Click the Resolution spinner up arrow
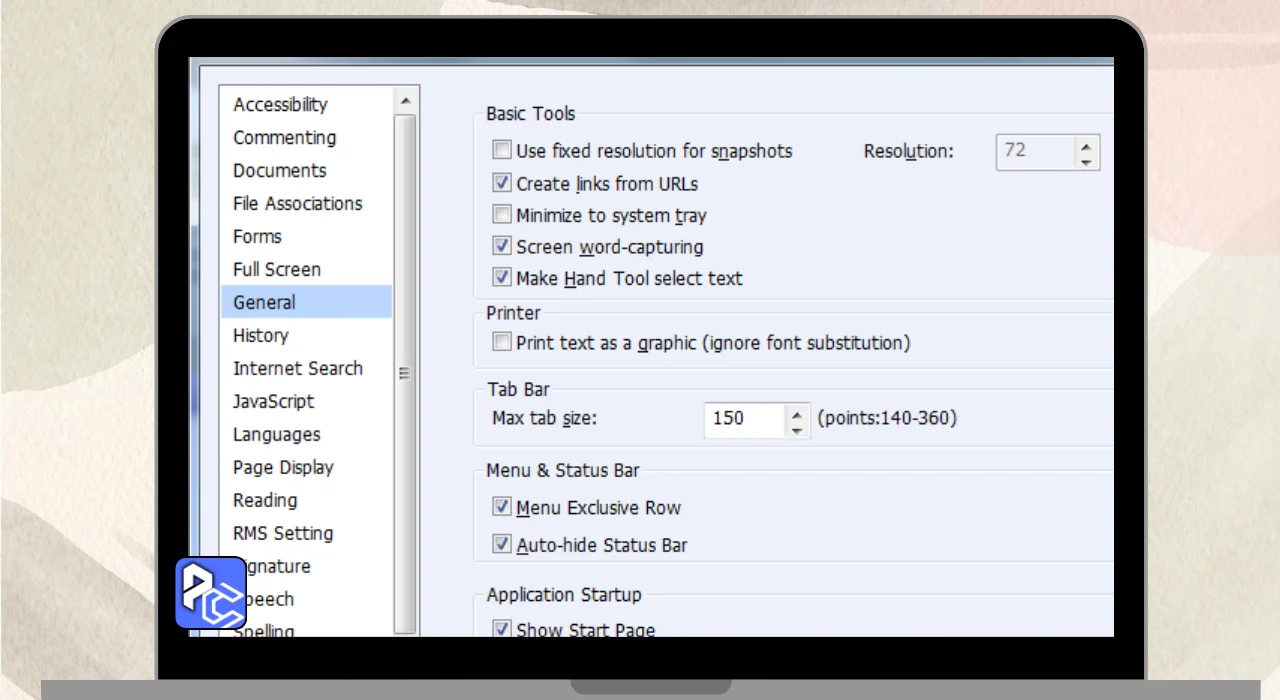This screenshot has height=700, width=1280. (x=1086, y=144)
